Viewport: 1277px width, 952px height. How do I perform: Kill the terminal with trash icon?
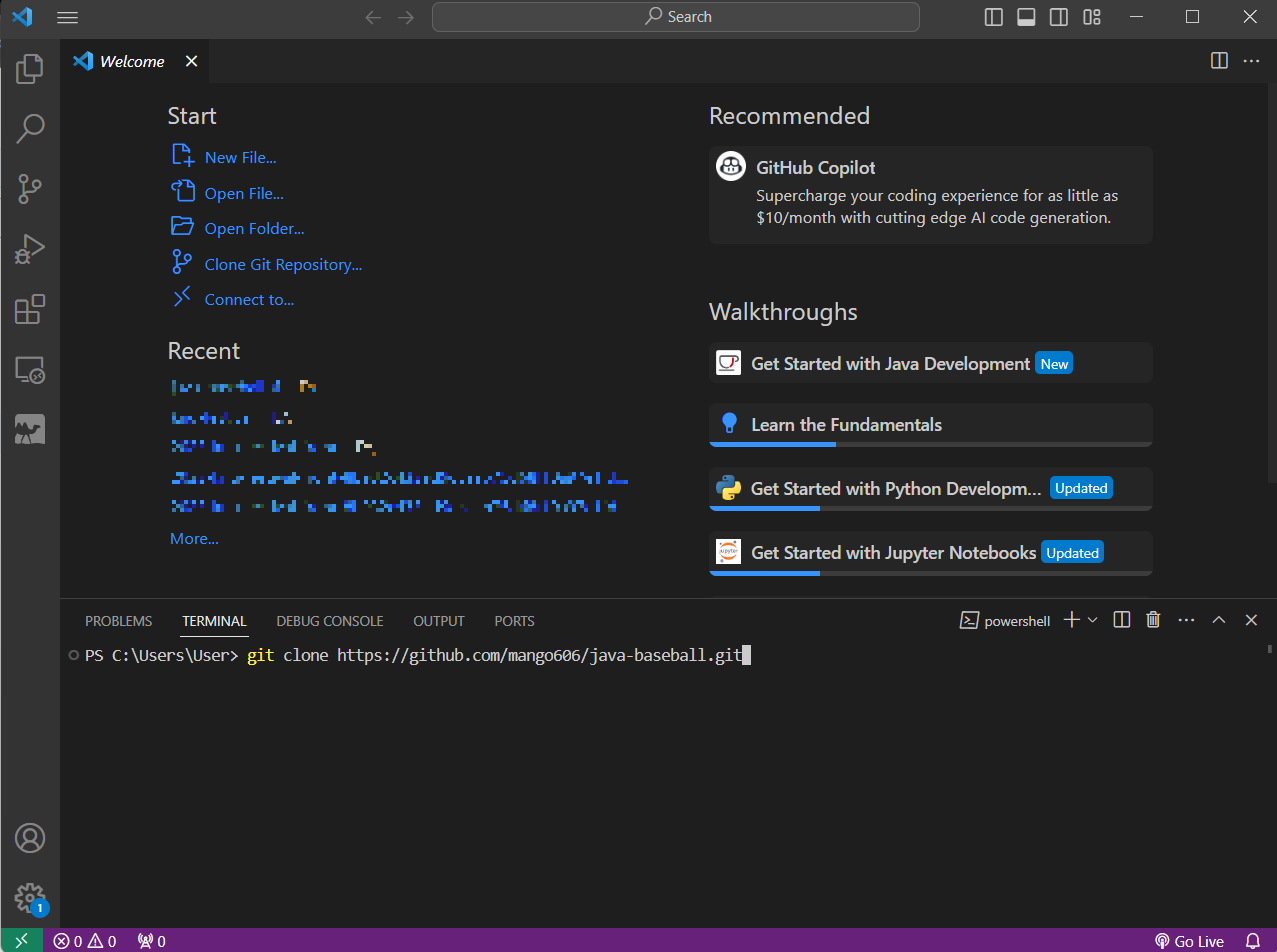pos(1153,620)
